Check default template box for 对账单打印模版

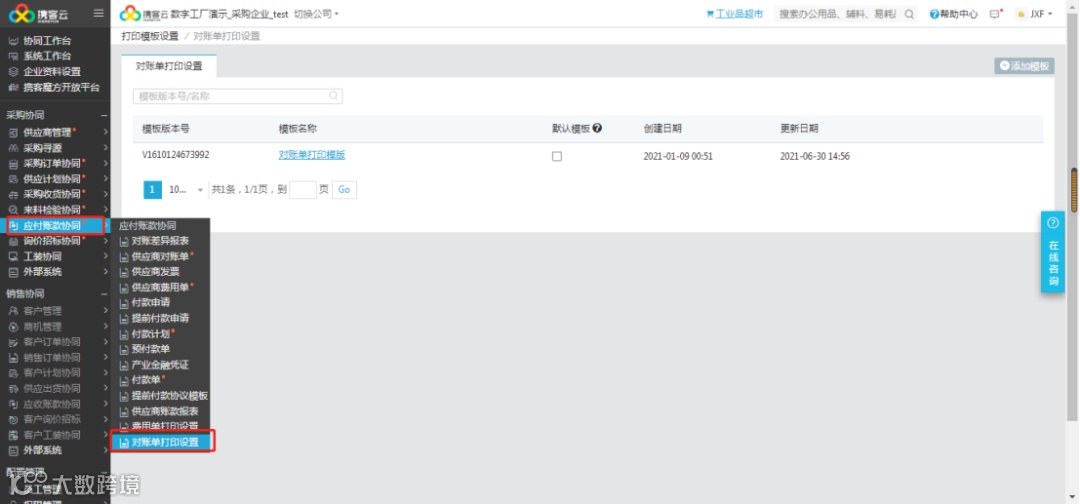click(x=557, y=156)
